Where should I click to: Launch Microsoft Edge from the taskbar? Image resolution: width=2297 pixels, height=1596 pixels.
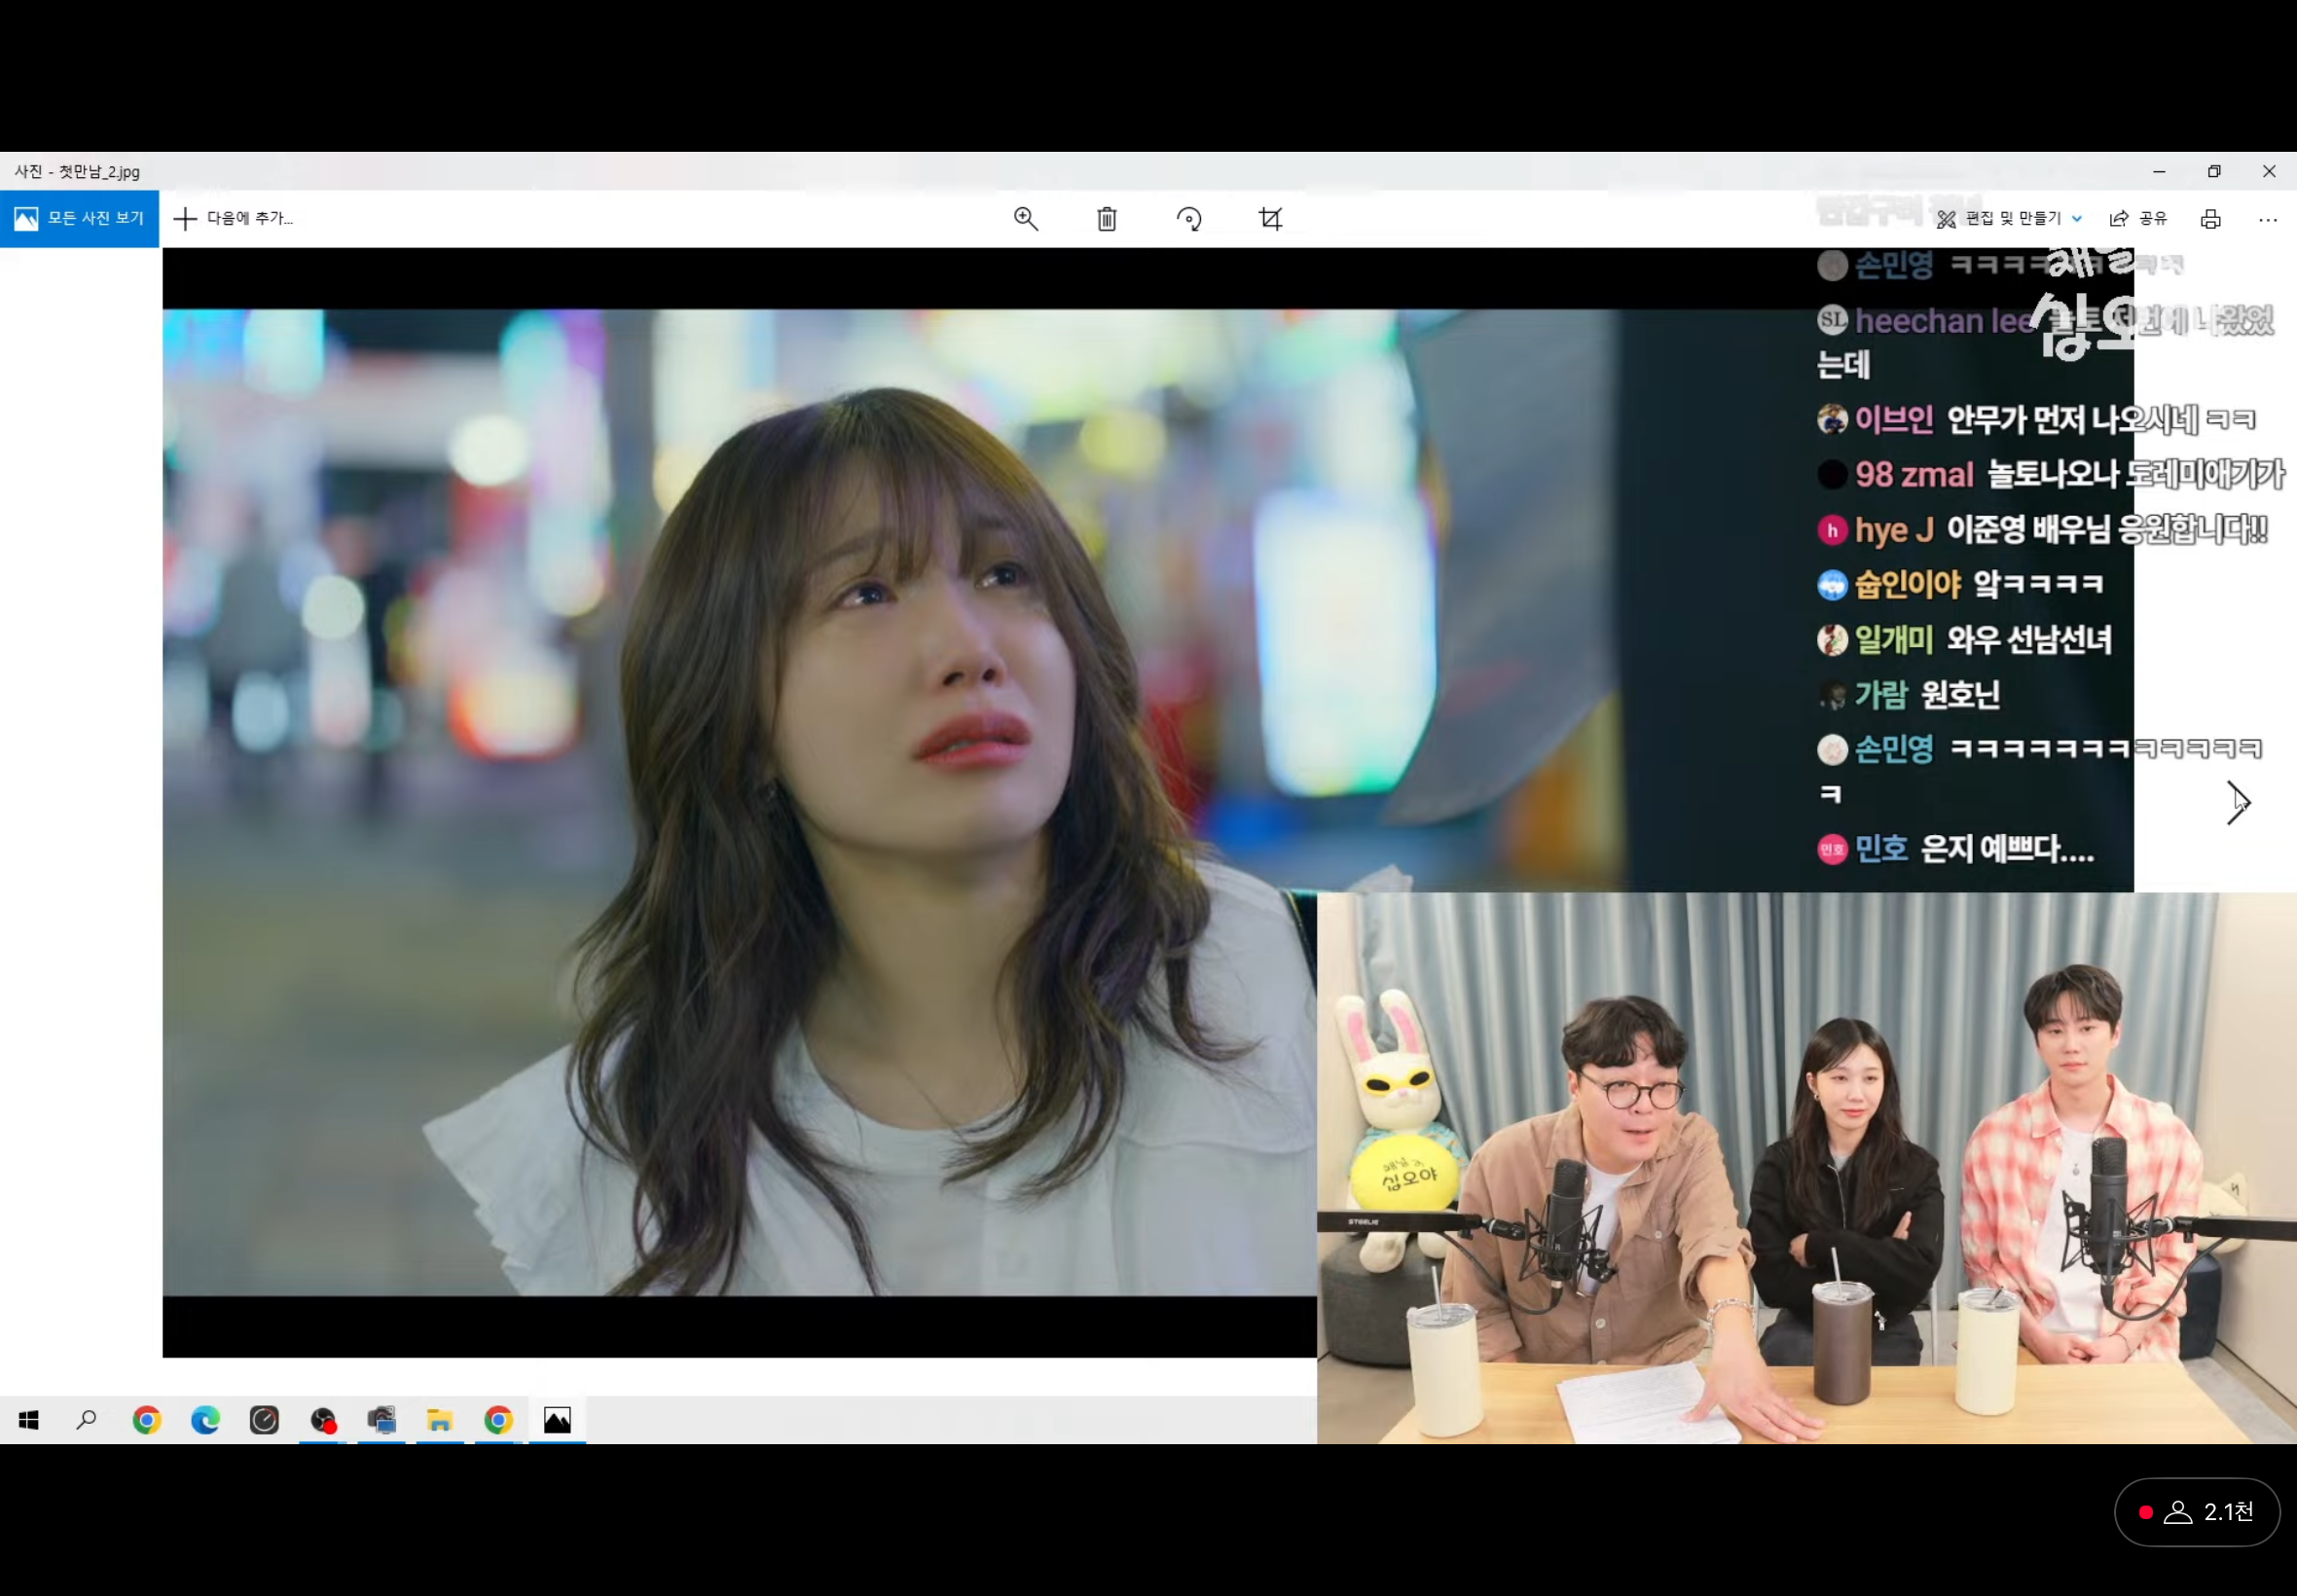pyautogui.click(x=205, y=1420)
